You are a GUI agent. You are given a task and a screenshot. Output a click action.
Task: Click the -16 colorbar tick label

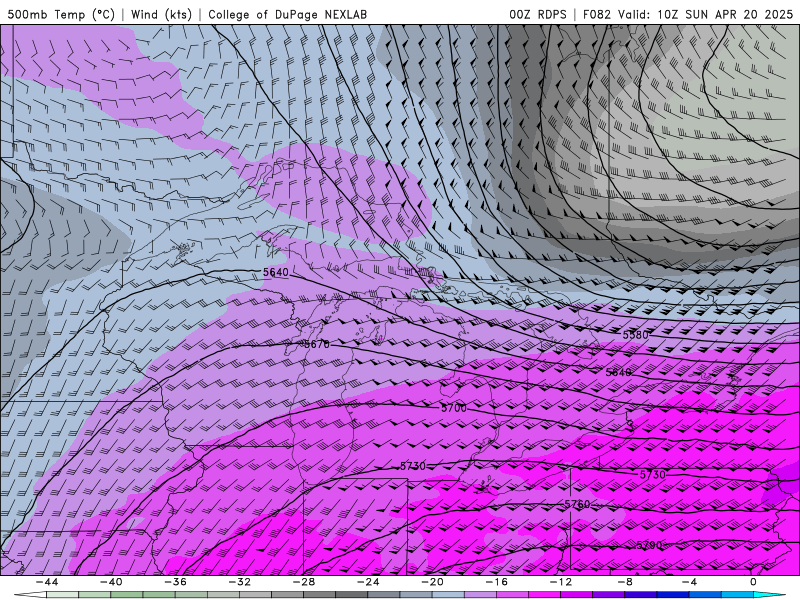pyautogui.click(x=496, y=582)
